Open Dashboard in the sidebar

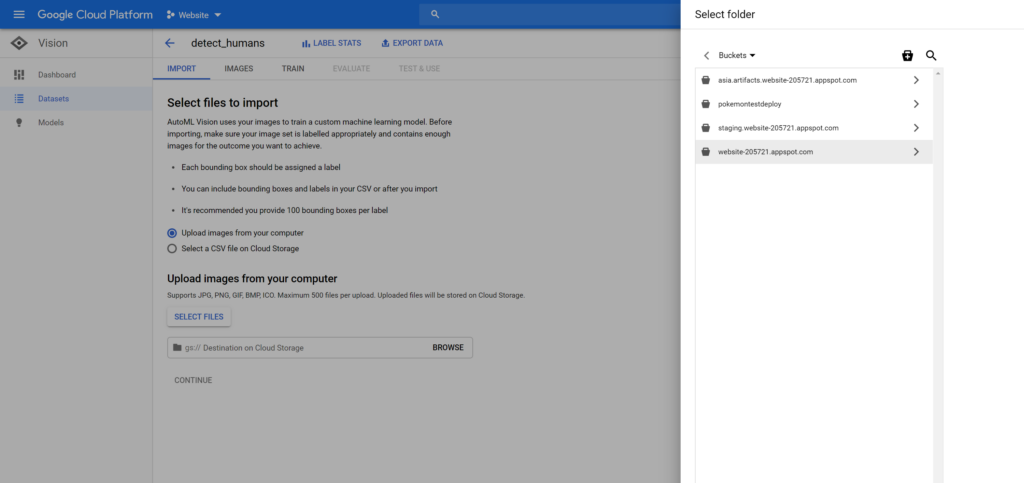point(76,74)
